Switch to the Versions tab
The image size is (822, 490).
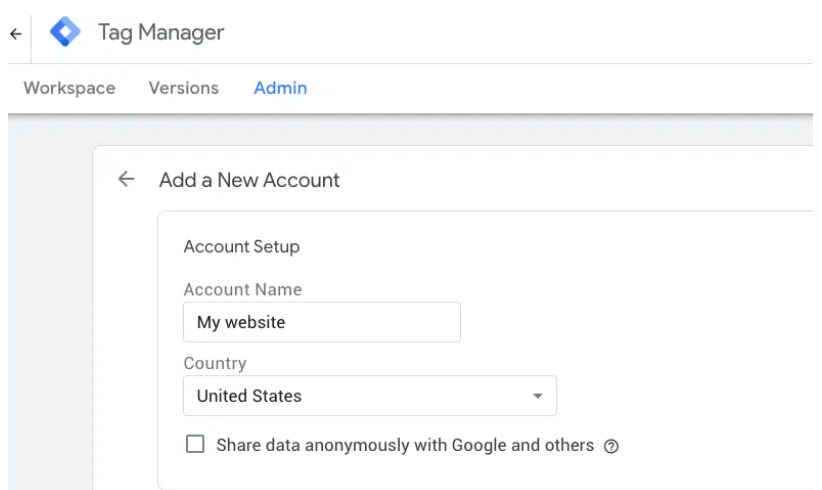coord(183,88)
